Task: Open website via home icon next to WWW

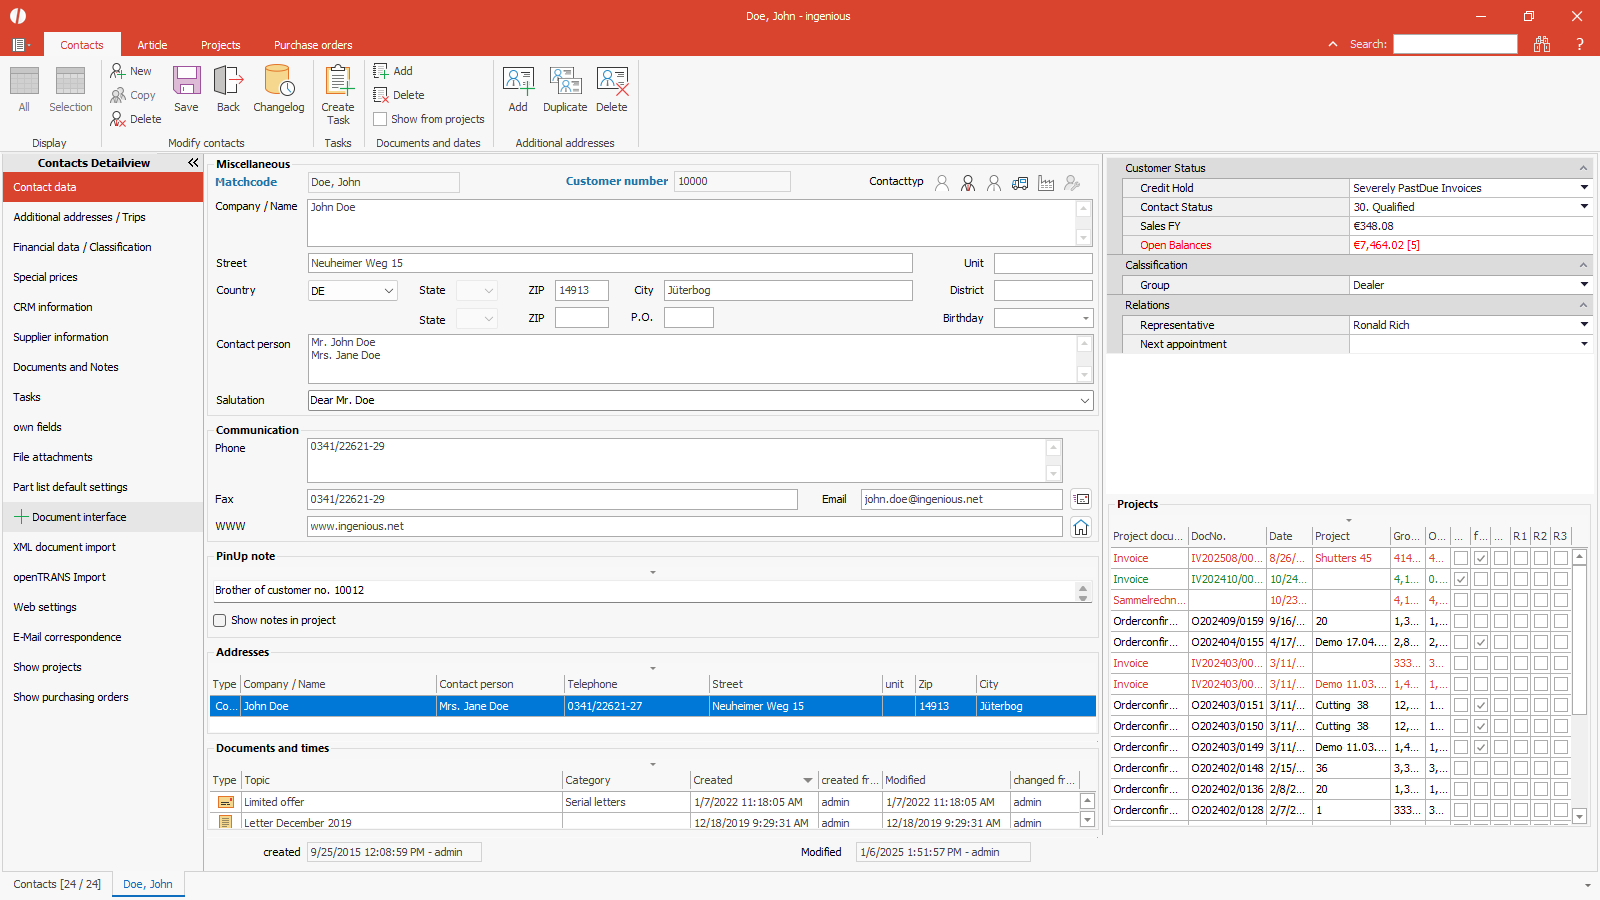Action: (1081, 527)
